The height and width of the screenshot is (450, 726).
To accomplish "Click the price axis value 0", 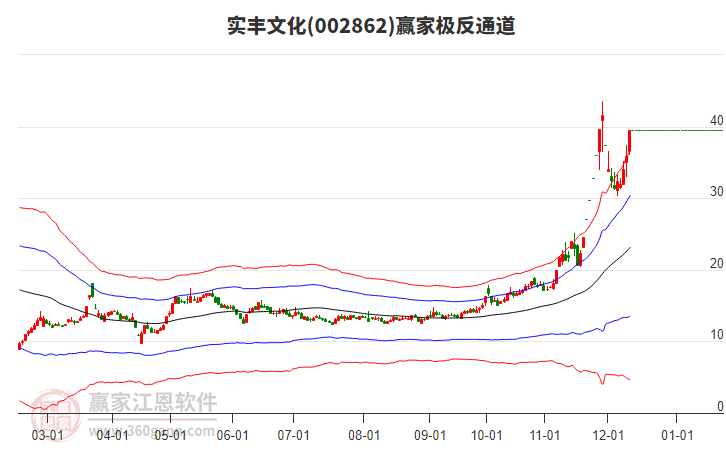I will tap(720, 406).
